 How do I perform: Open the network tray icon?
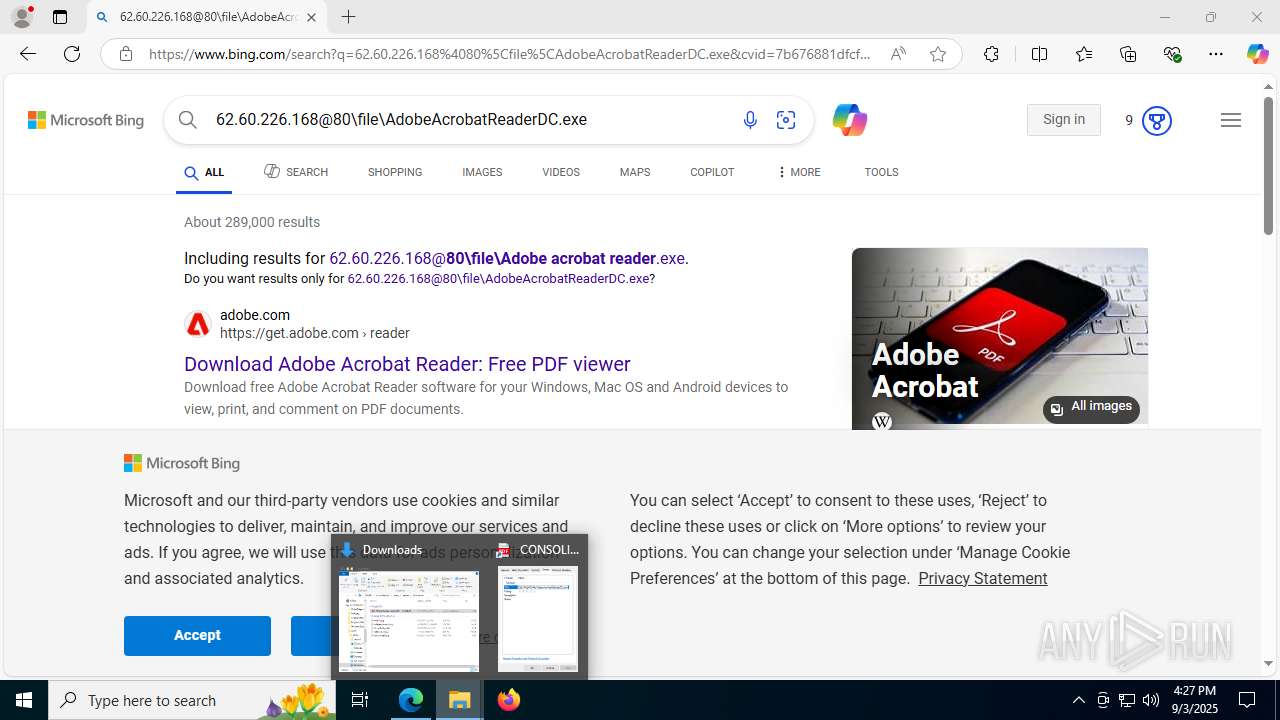coord(1127,700)
